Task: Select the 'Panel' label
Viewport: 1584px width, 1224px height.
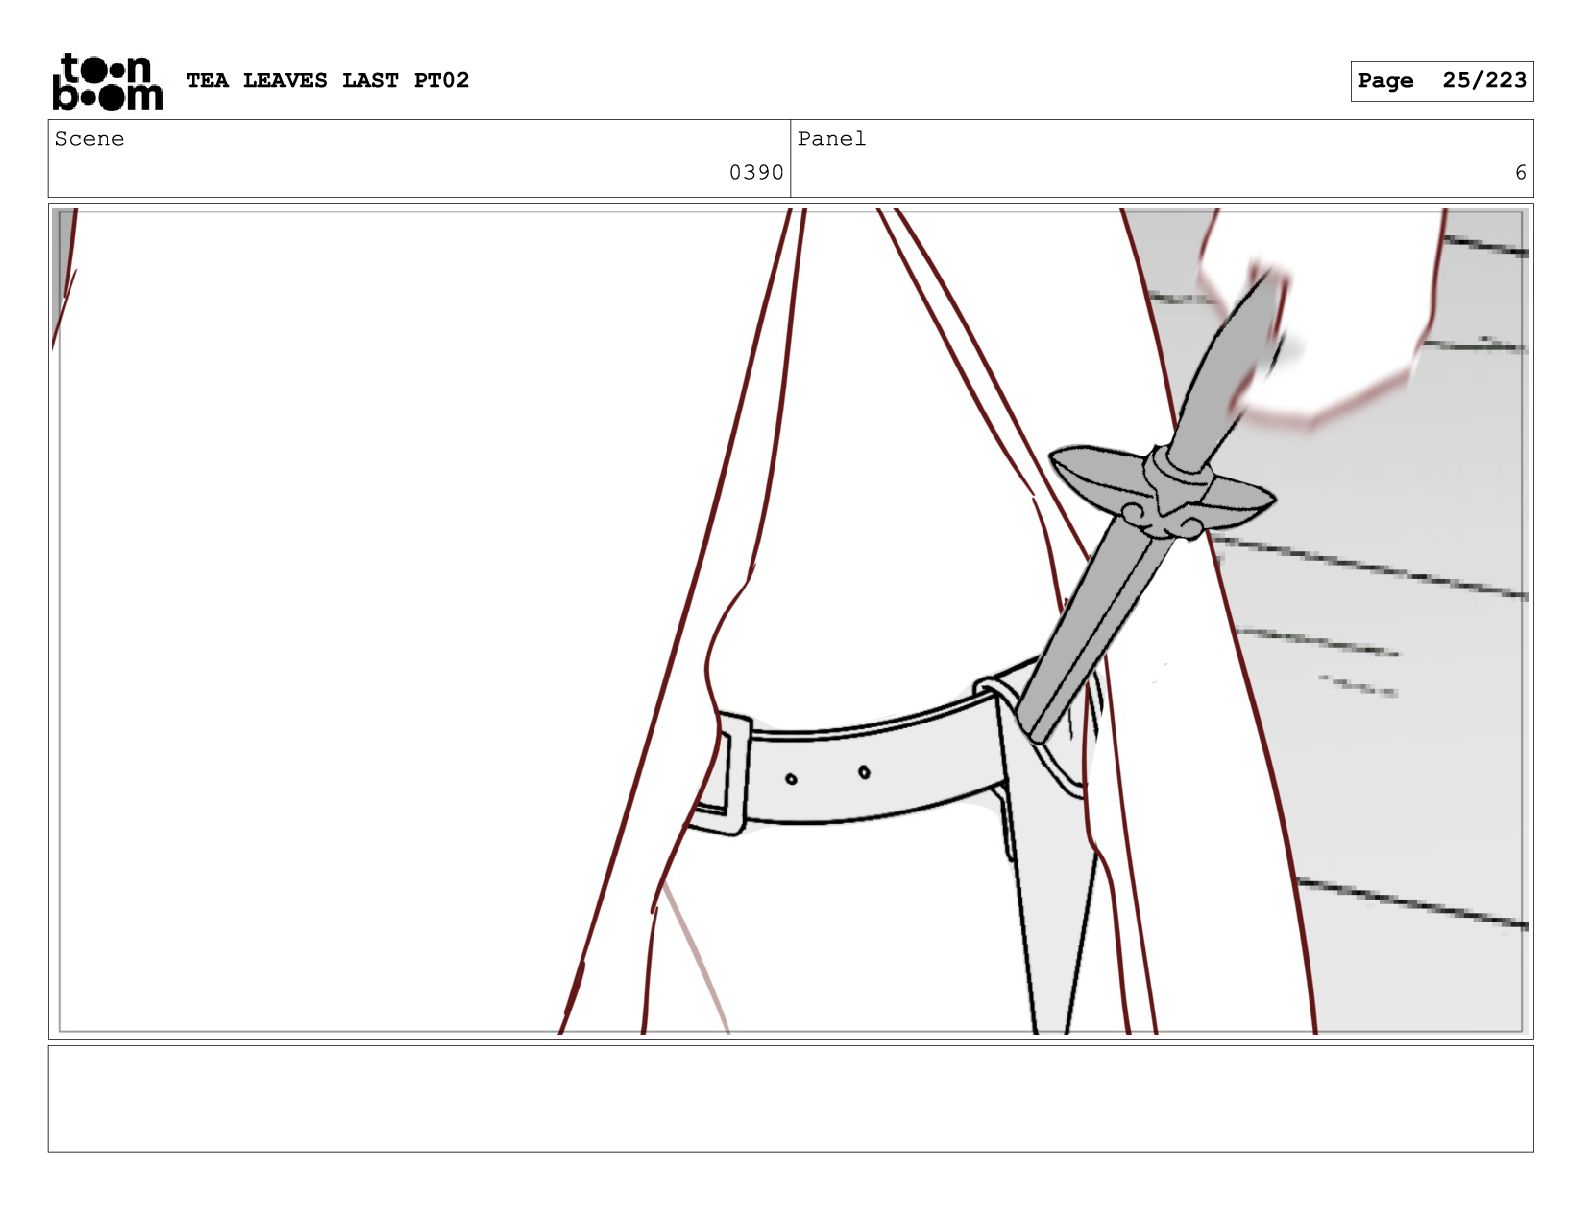Action: point(831,139)
